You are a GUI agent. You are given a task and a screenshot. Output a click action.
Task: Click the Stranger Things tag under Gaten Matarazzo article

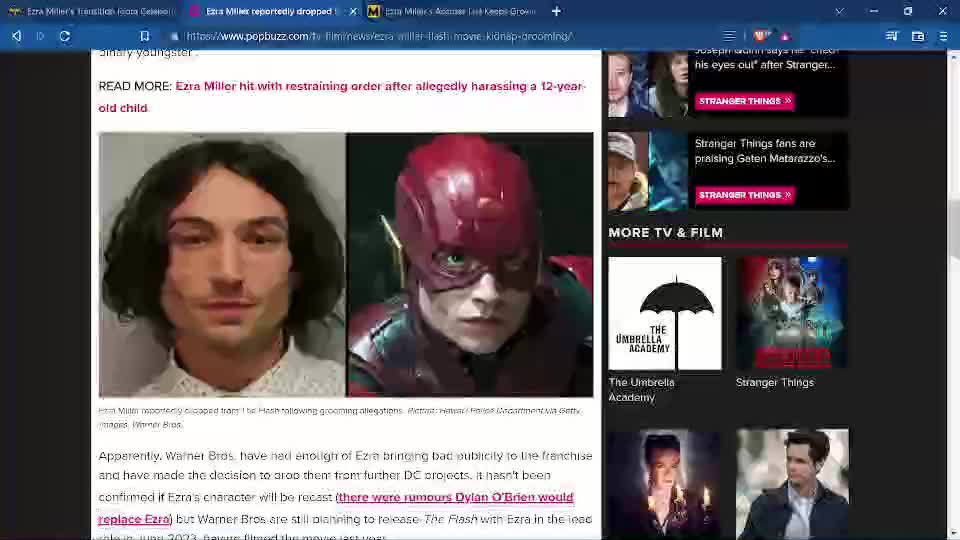(x=744, y=195)
